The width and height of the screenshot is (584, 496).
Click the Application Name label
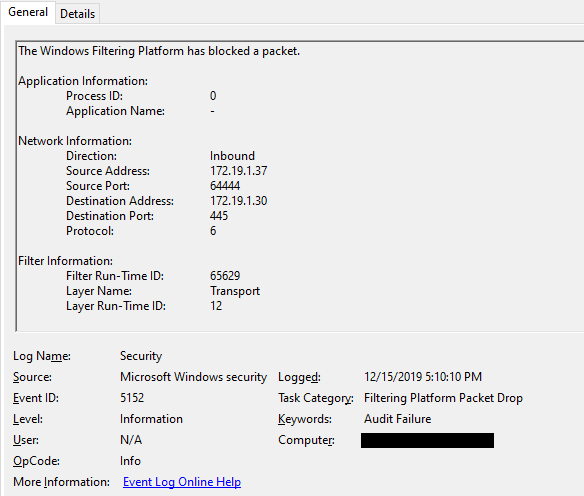115,111
